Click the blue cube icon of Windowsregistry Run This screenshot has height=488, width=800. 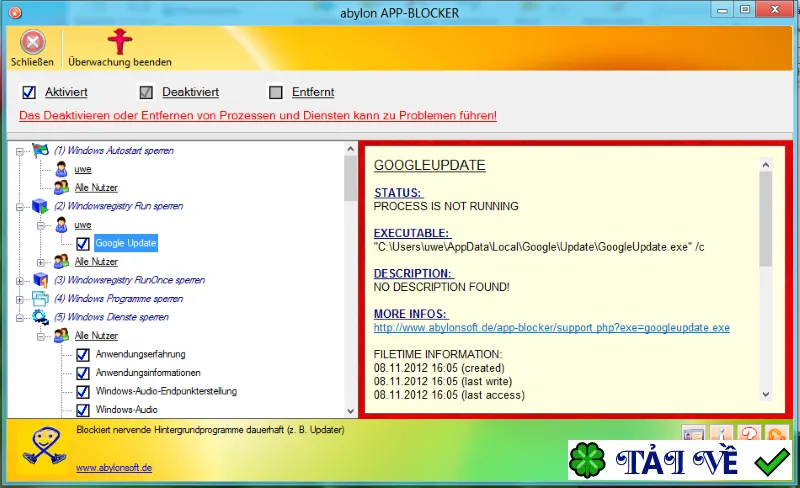tap(40, 206)
